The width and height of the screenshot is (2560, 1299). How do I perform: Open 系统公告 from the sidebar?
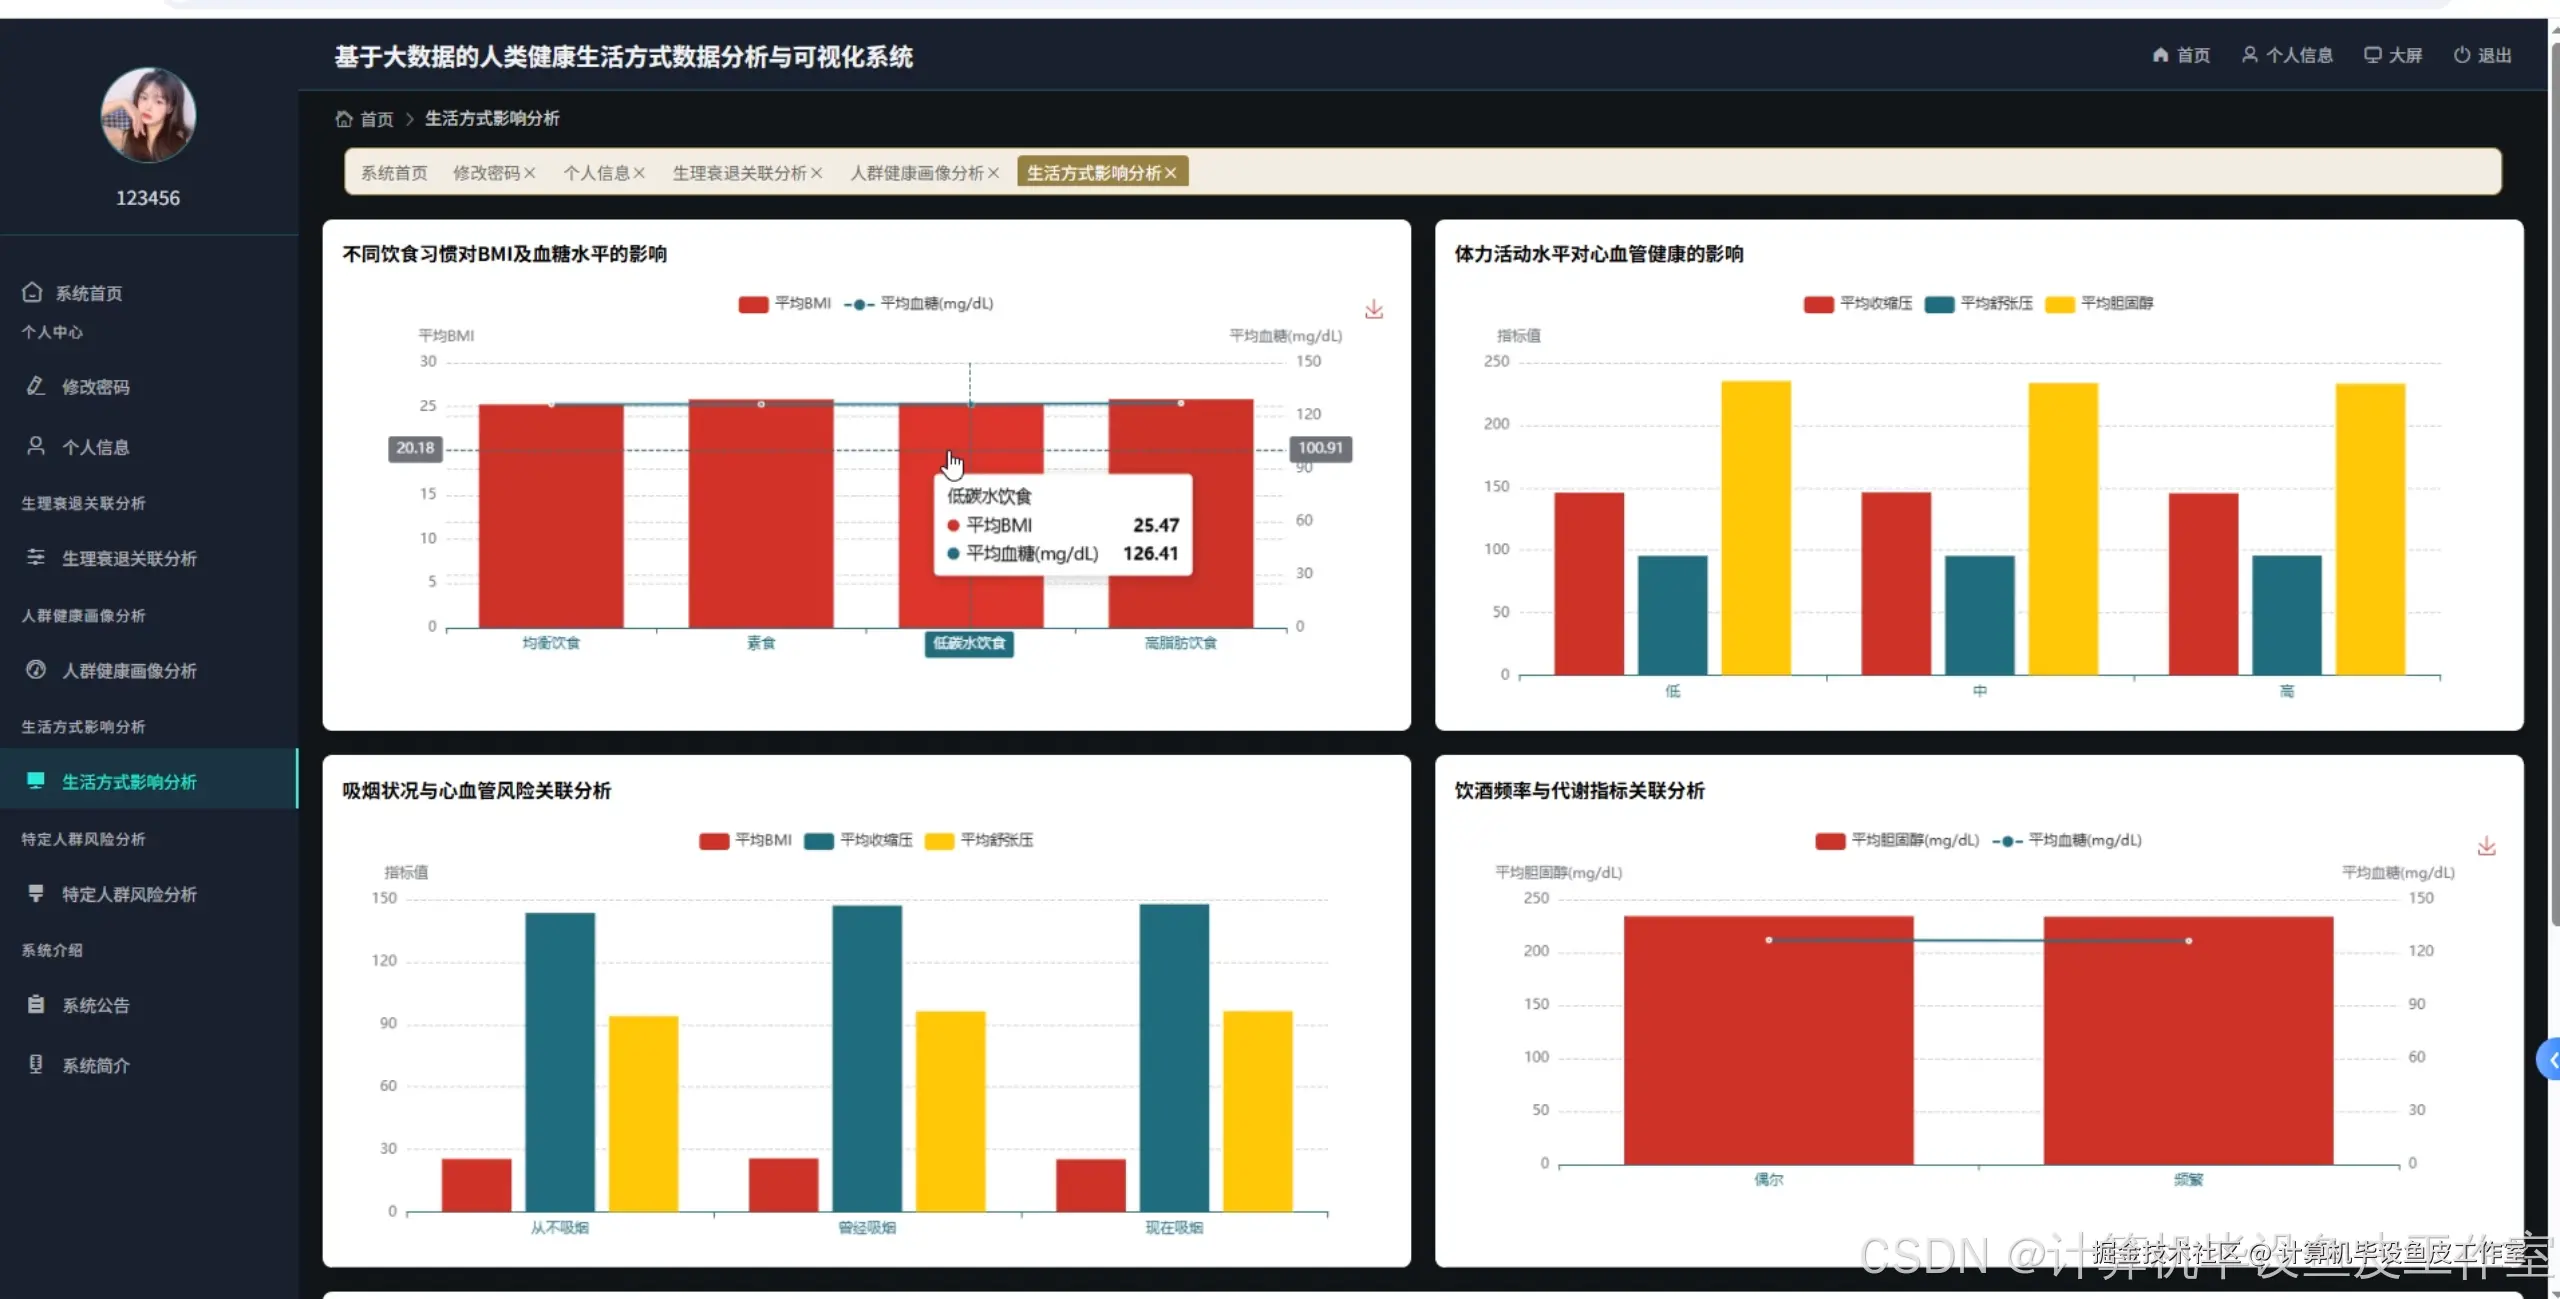[x=95, y=1005]
